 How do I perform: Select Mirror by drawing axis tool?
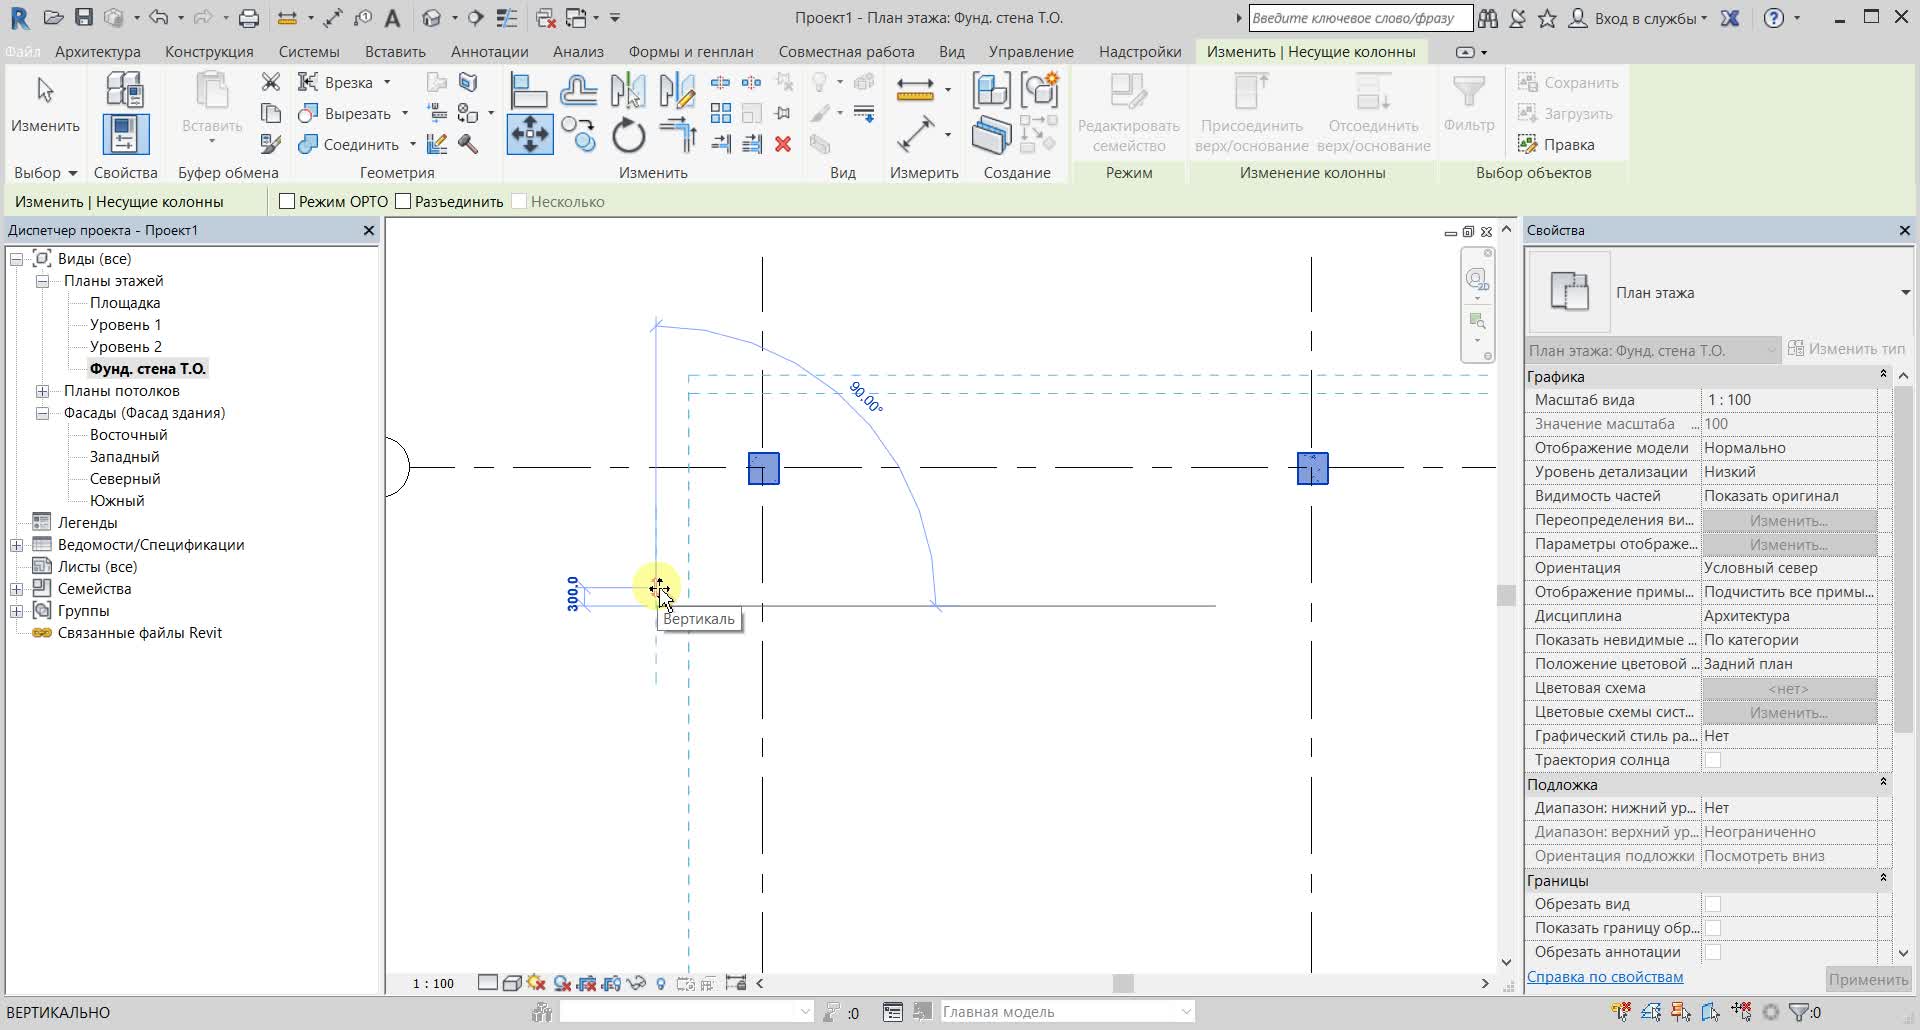[x=677, y=91]
